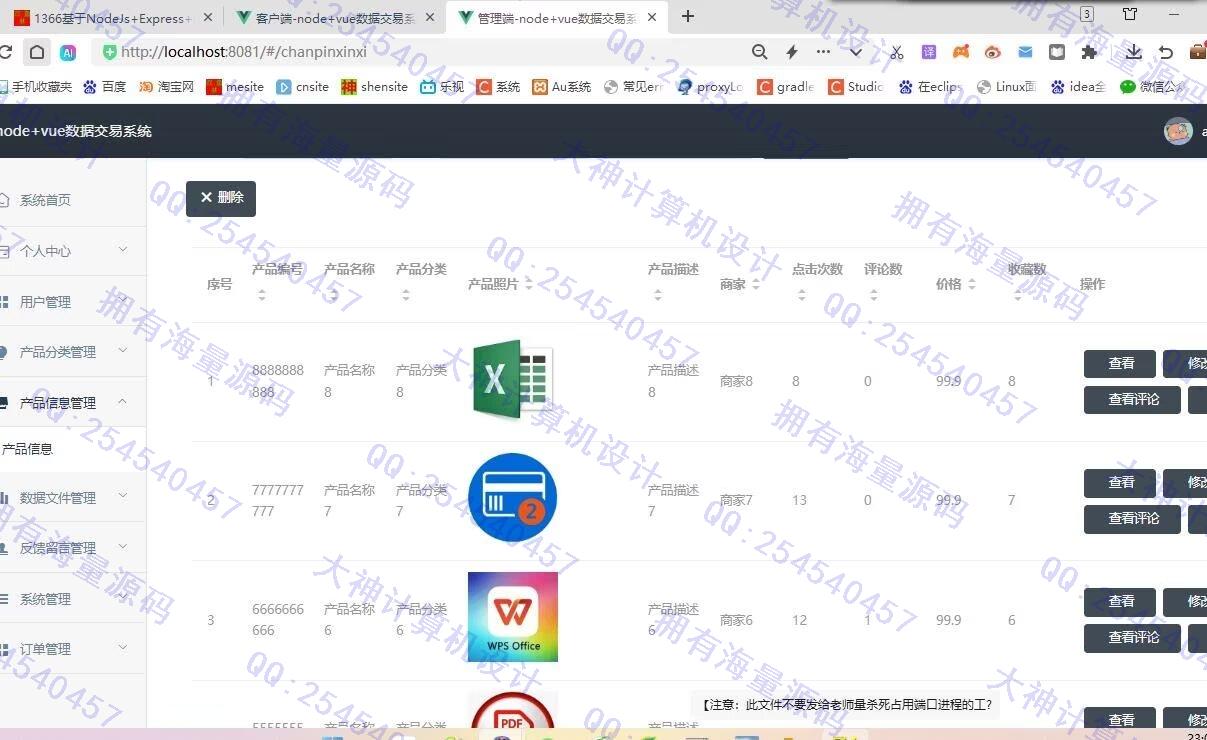Screen dimensions: 1207x740
Task: Sort by the 产品描述 column
Action: click(658, 295)
